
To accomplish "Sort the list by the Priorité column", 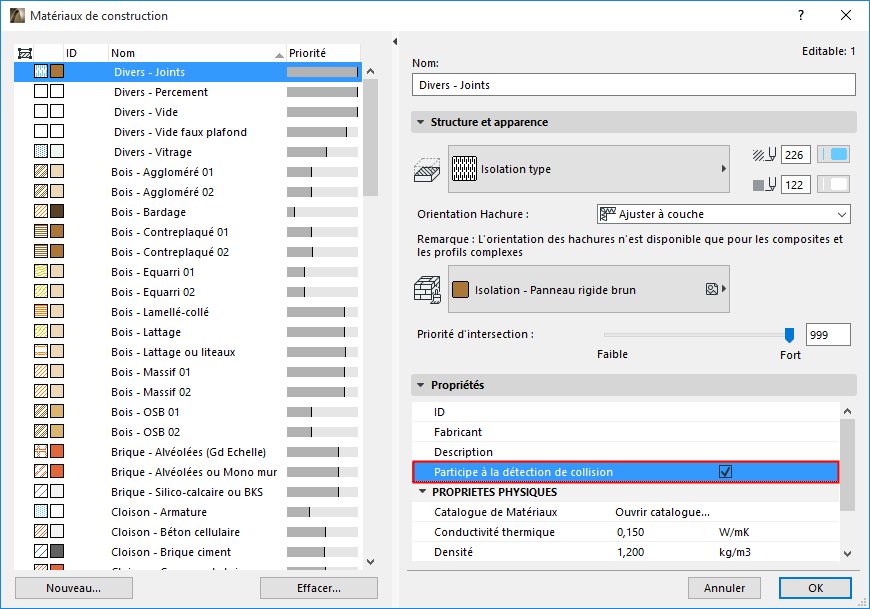I will click(324, 53).
